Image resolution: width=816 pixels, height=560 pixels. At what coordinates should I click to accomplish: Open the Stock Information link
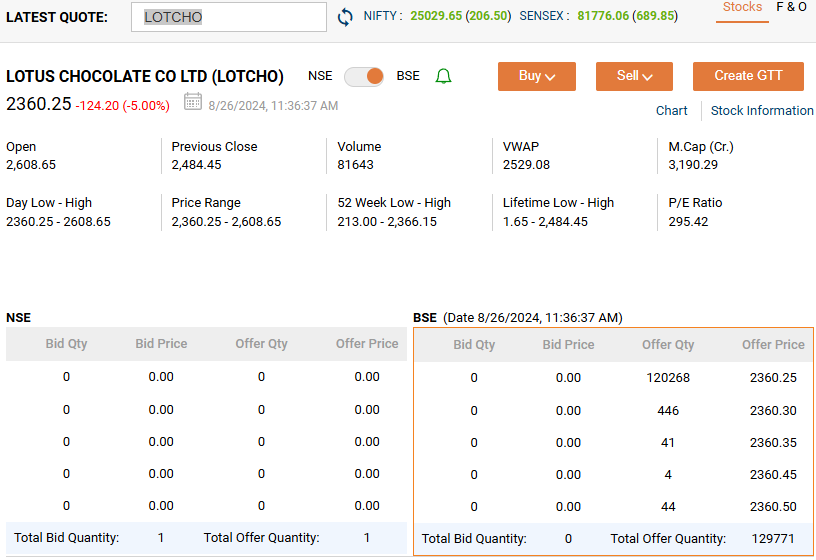762,110
